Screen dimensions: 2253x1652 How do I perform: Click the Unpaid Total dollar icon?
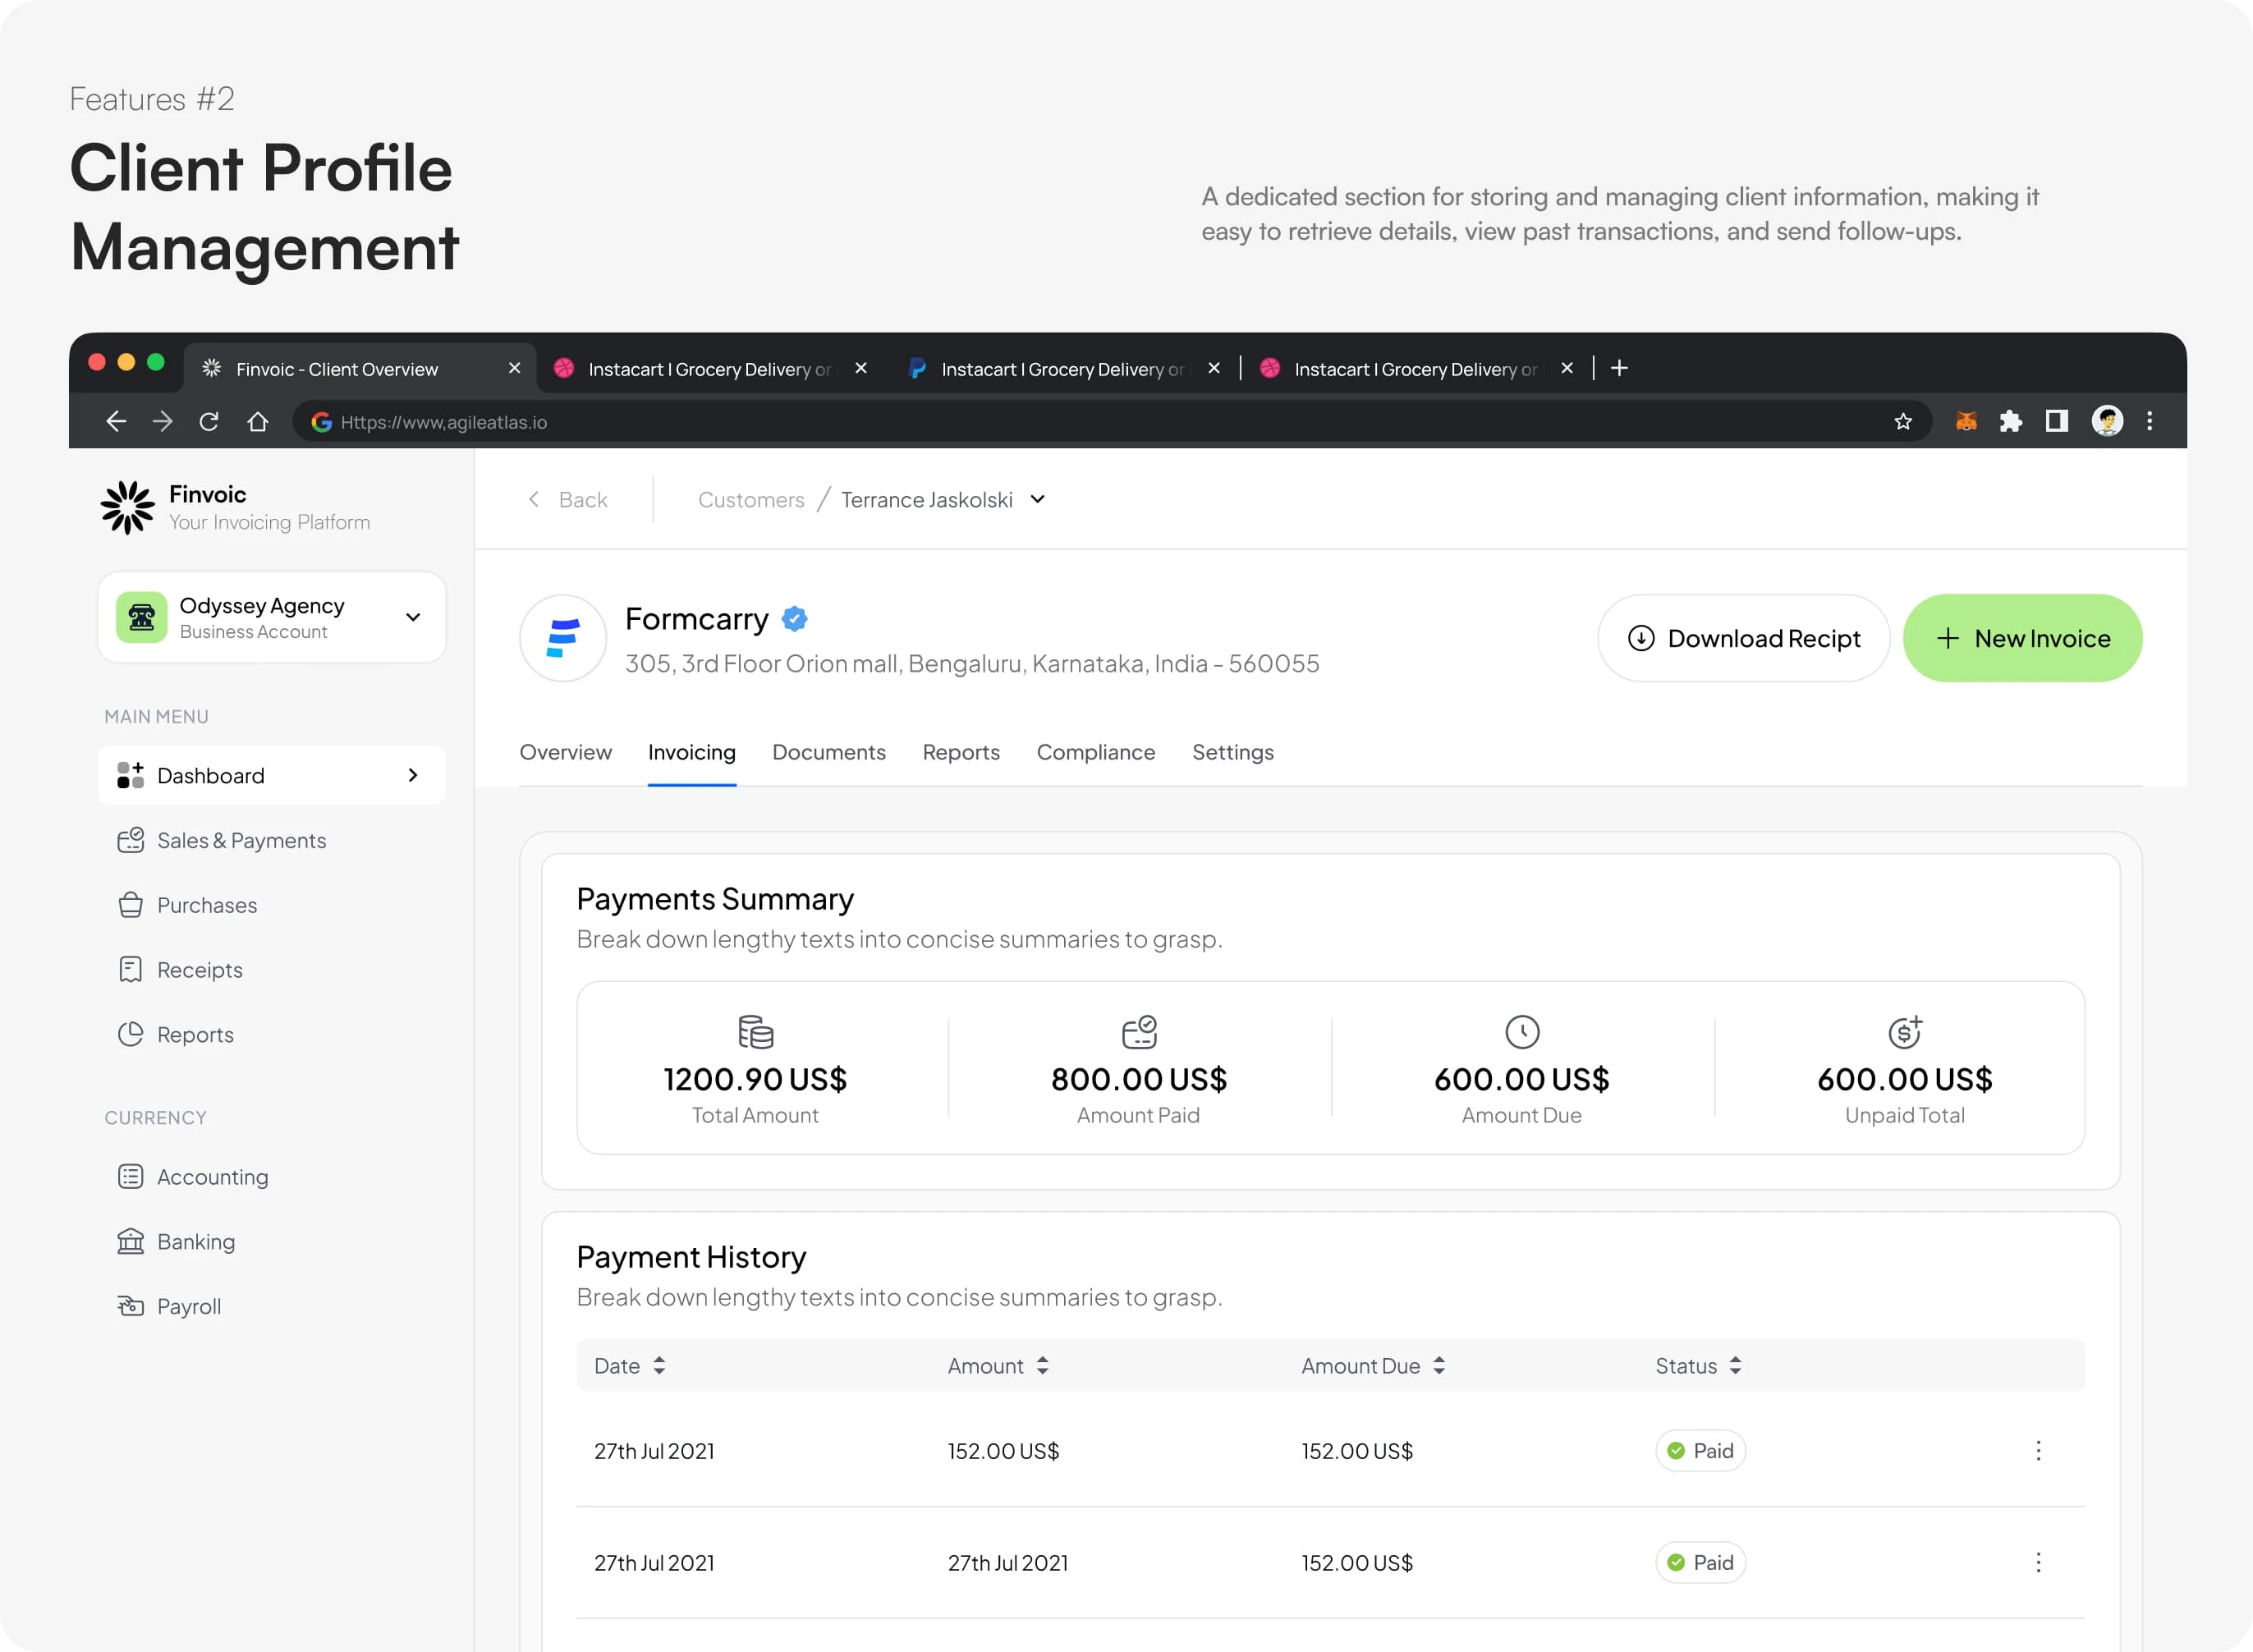[x=1905, y=1031]
